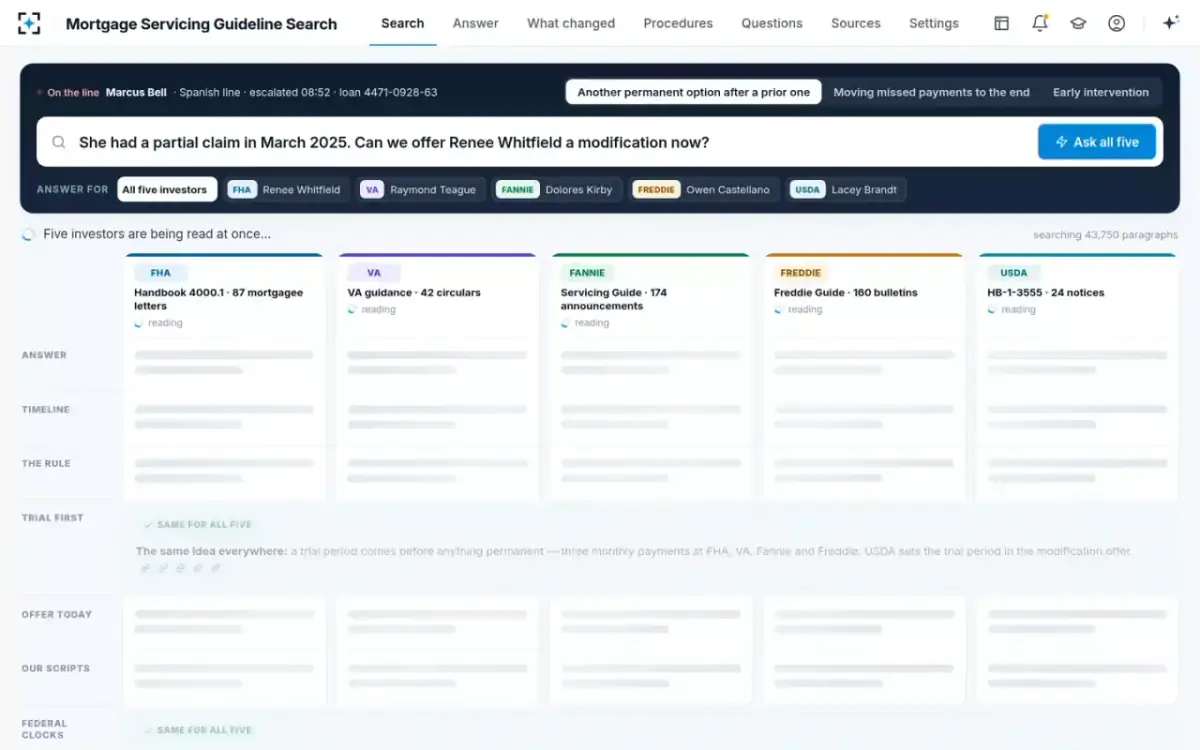1200x750 pixels.
Task: Click the VA column header badge
Action: click(374, 273)
